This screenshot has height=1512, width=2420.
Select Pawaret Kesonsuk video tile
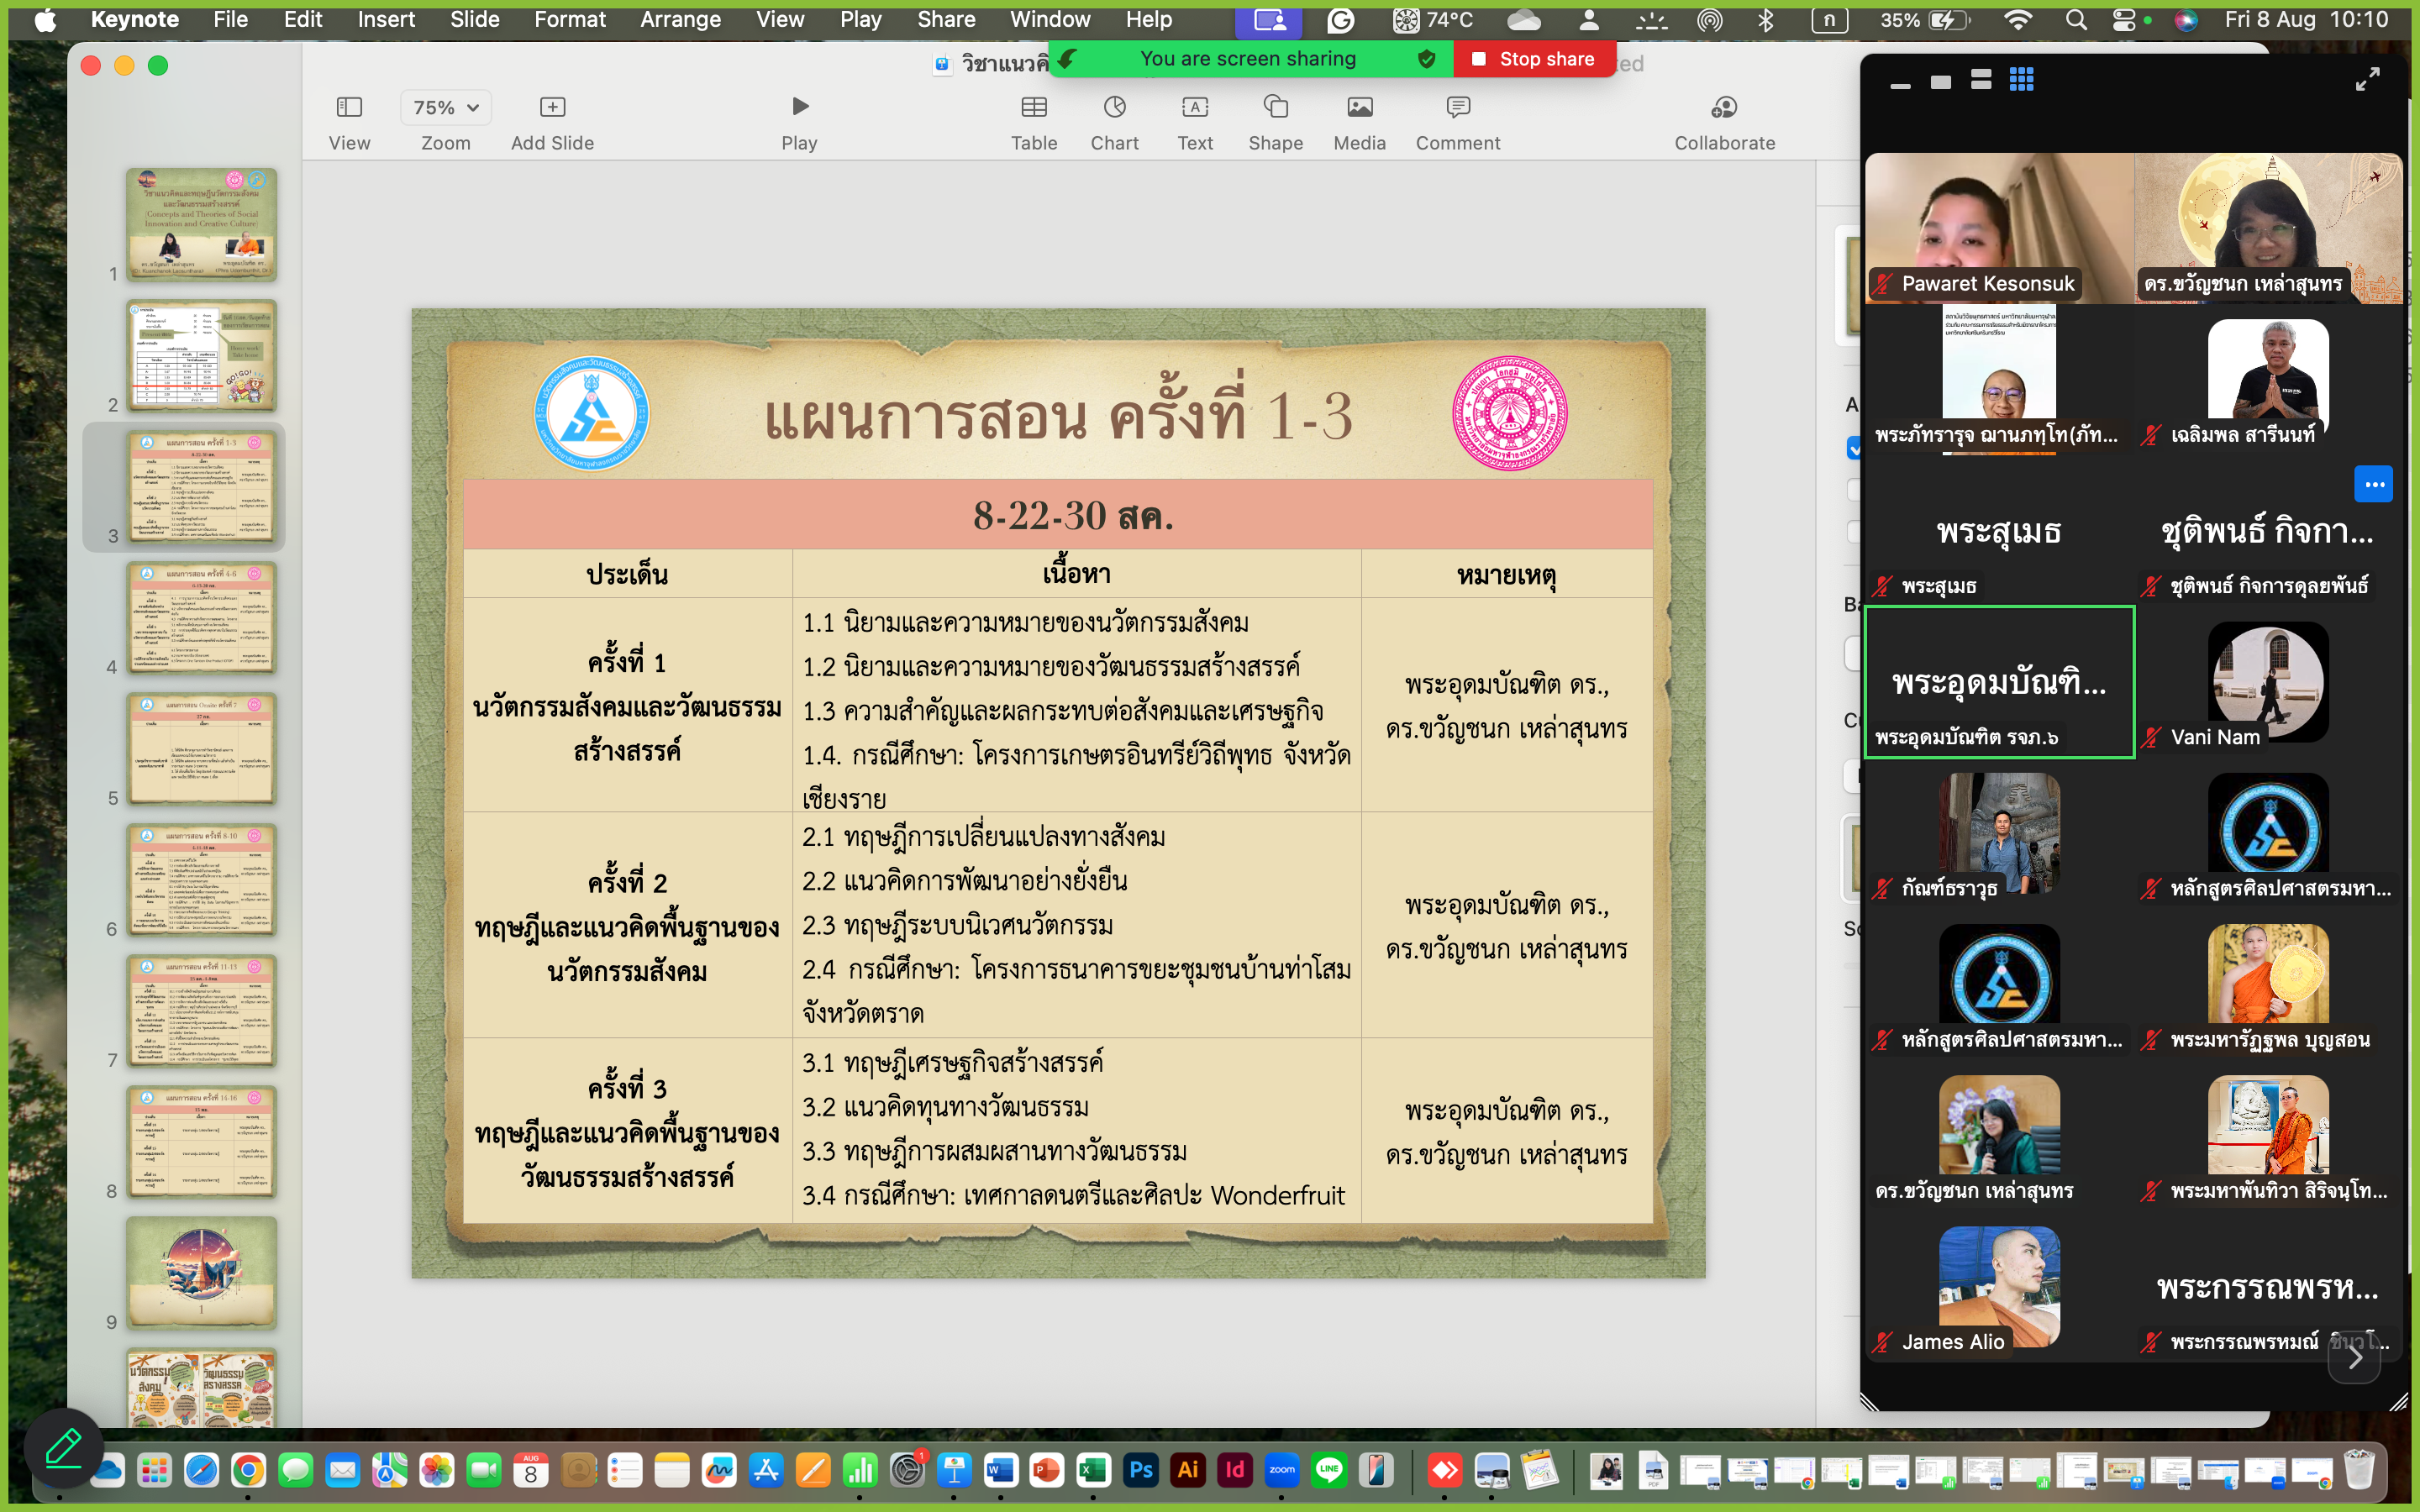click(1999, 227)
